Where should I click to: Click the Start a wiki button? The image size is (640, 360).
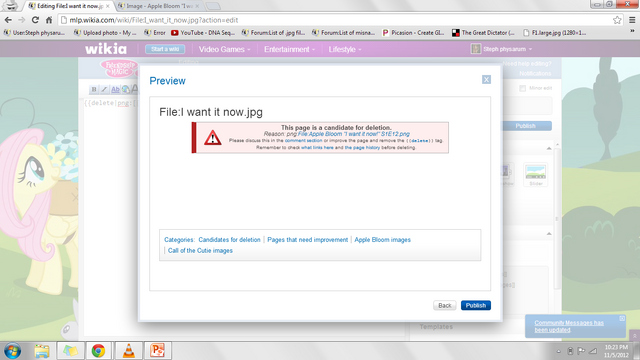click(165, 49)
